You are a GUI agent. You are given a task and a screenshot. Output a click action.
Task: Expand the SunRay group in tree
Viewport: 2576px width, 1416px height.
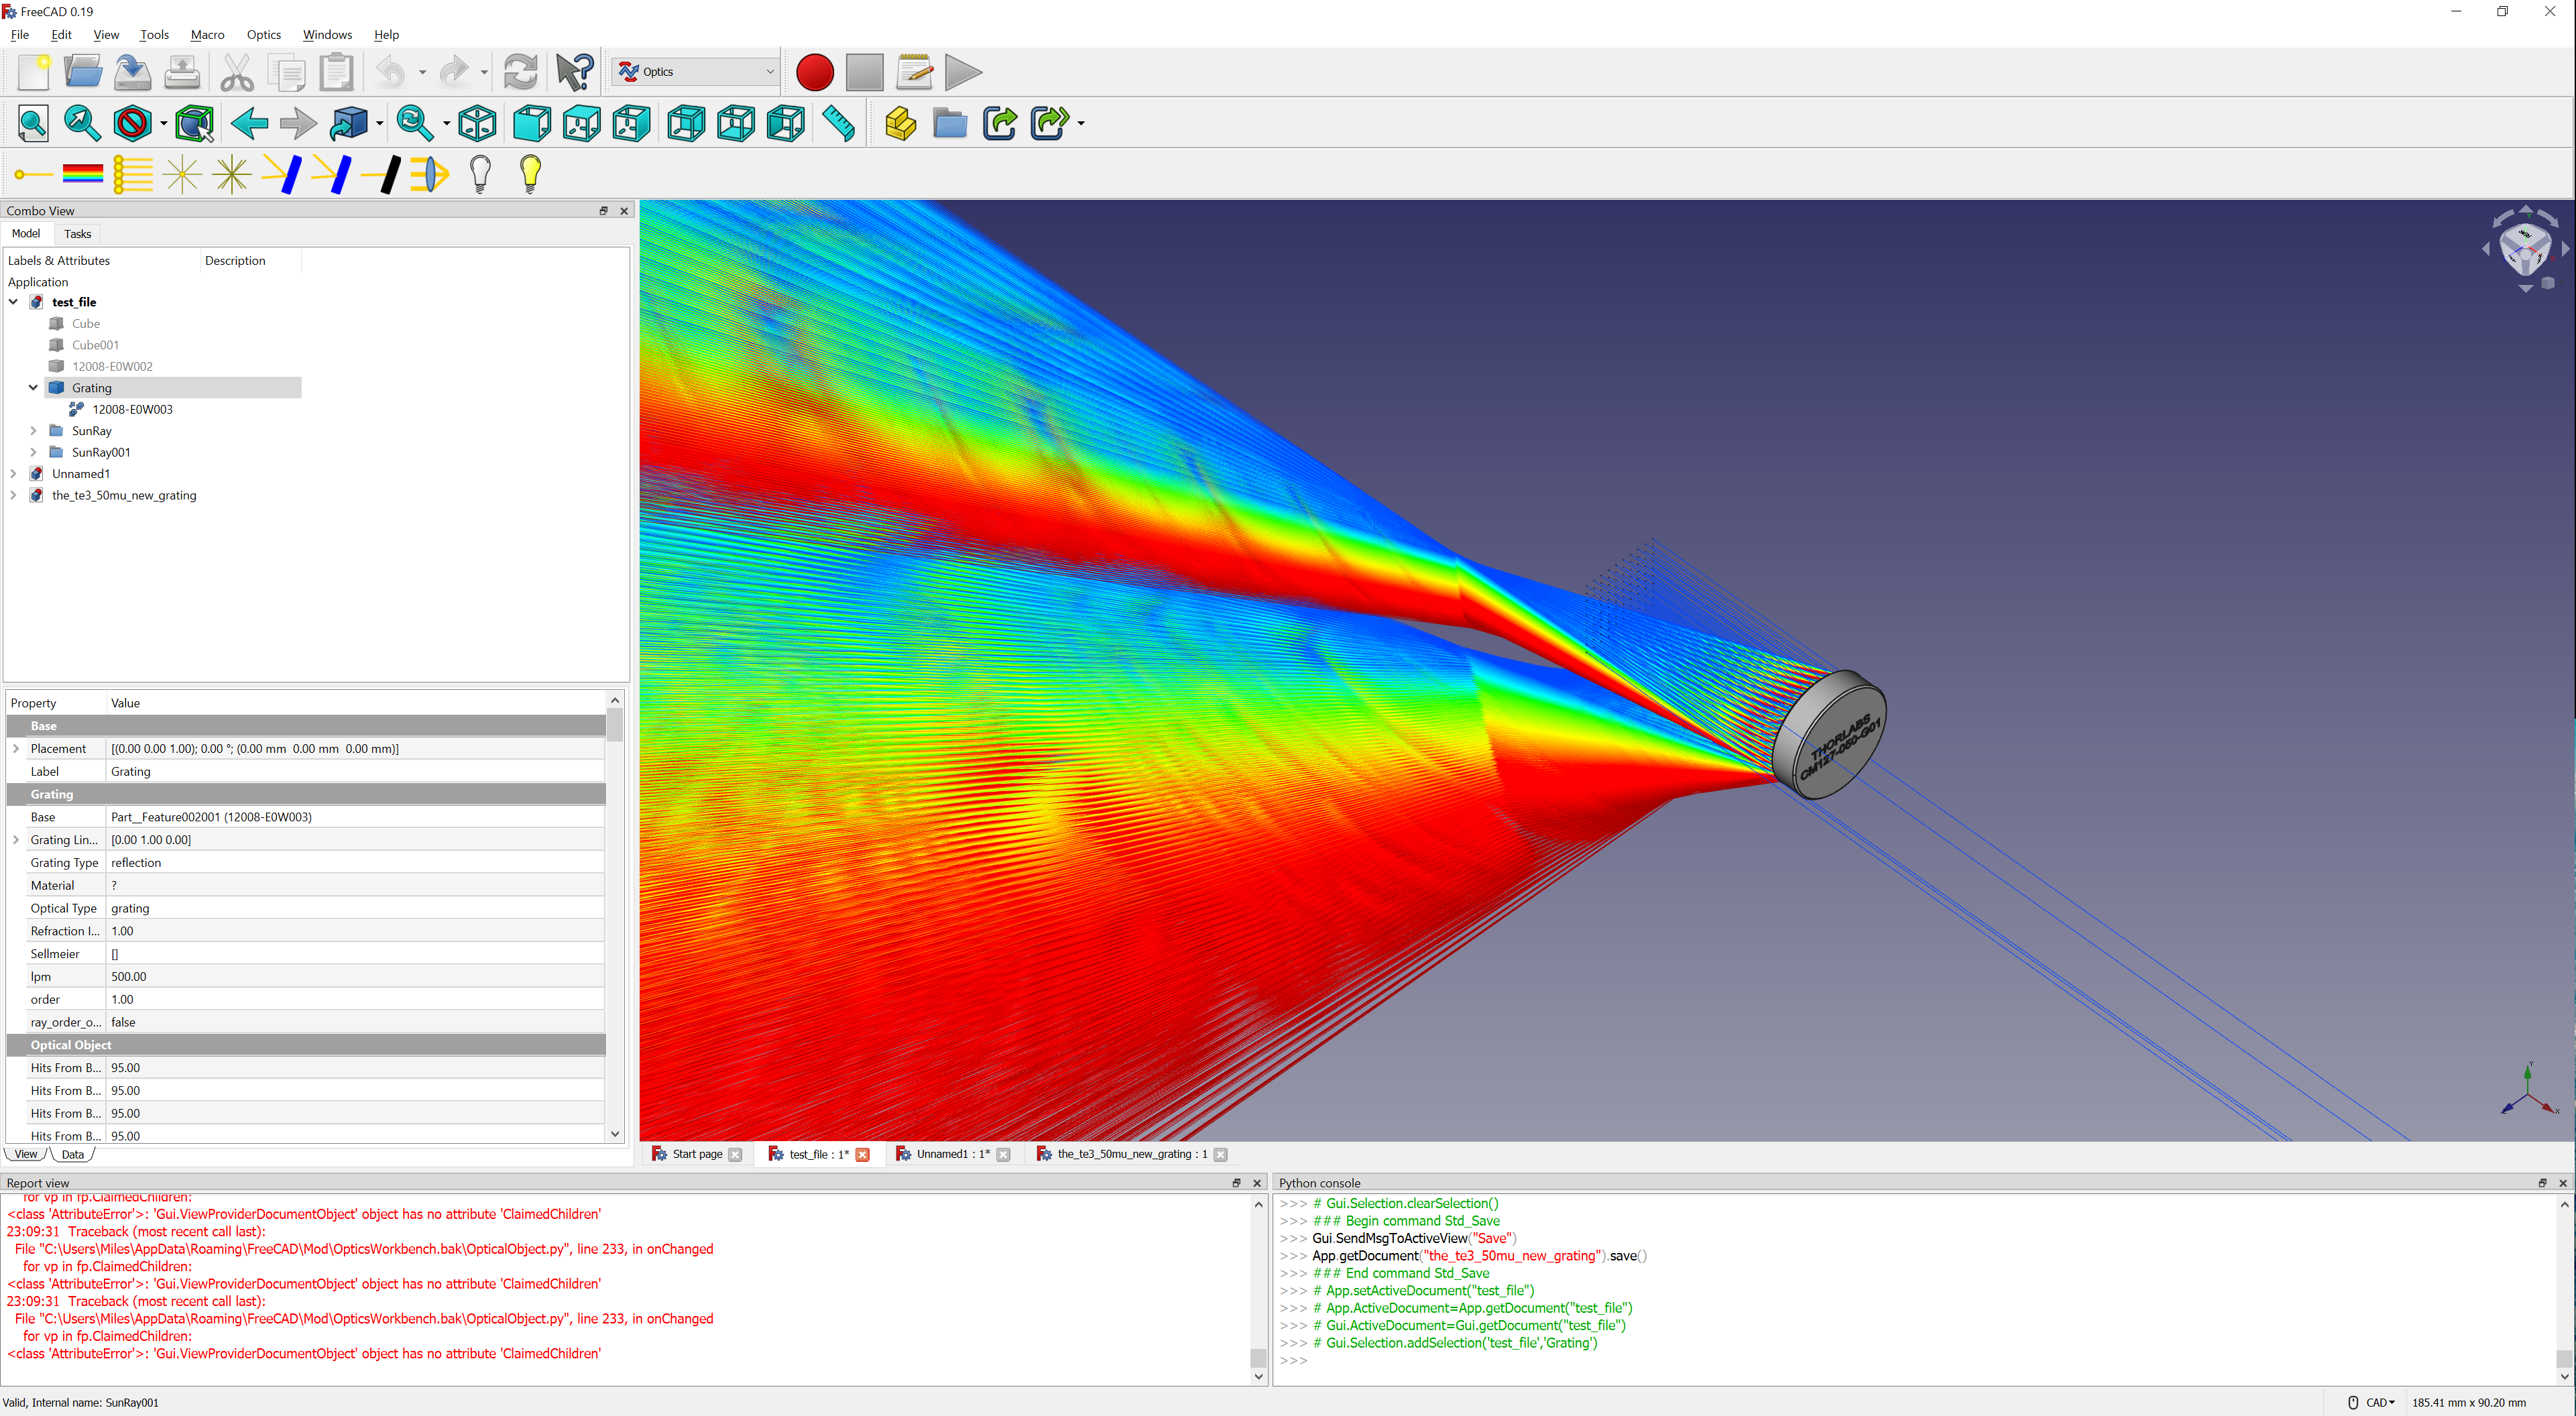(33, 431)
